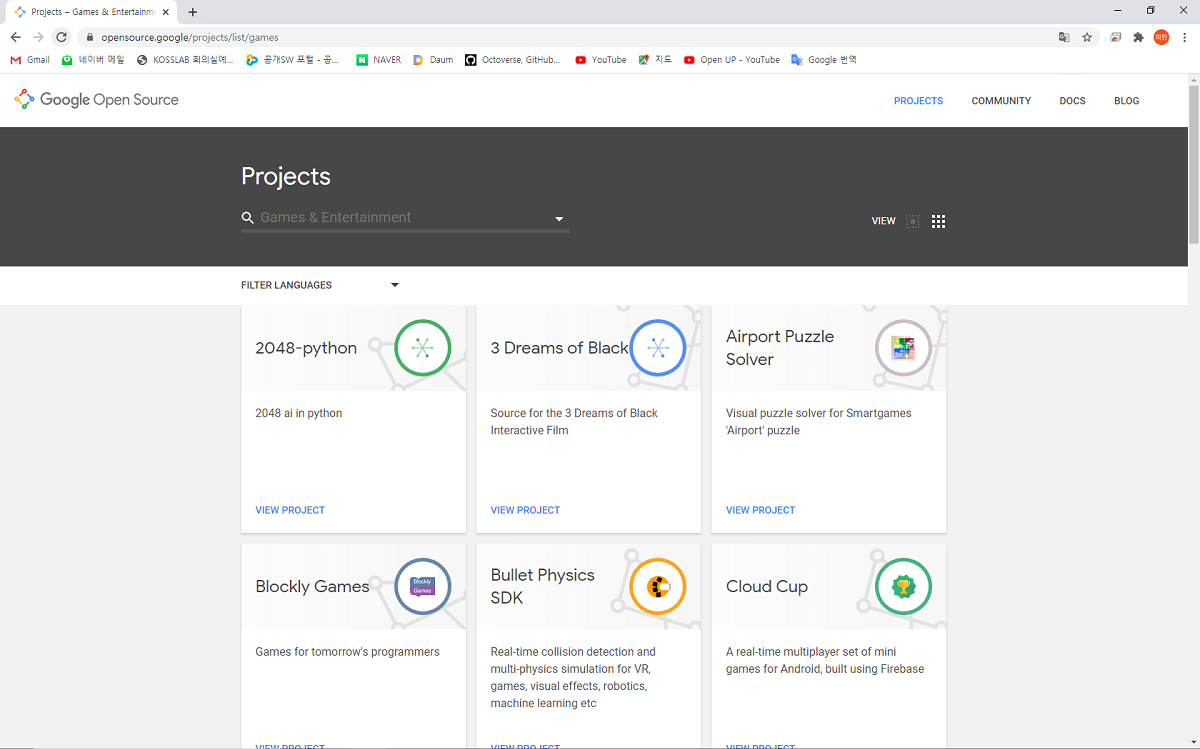
Task: Click the translate page icon in address bar
Action: coord(1064,37)
